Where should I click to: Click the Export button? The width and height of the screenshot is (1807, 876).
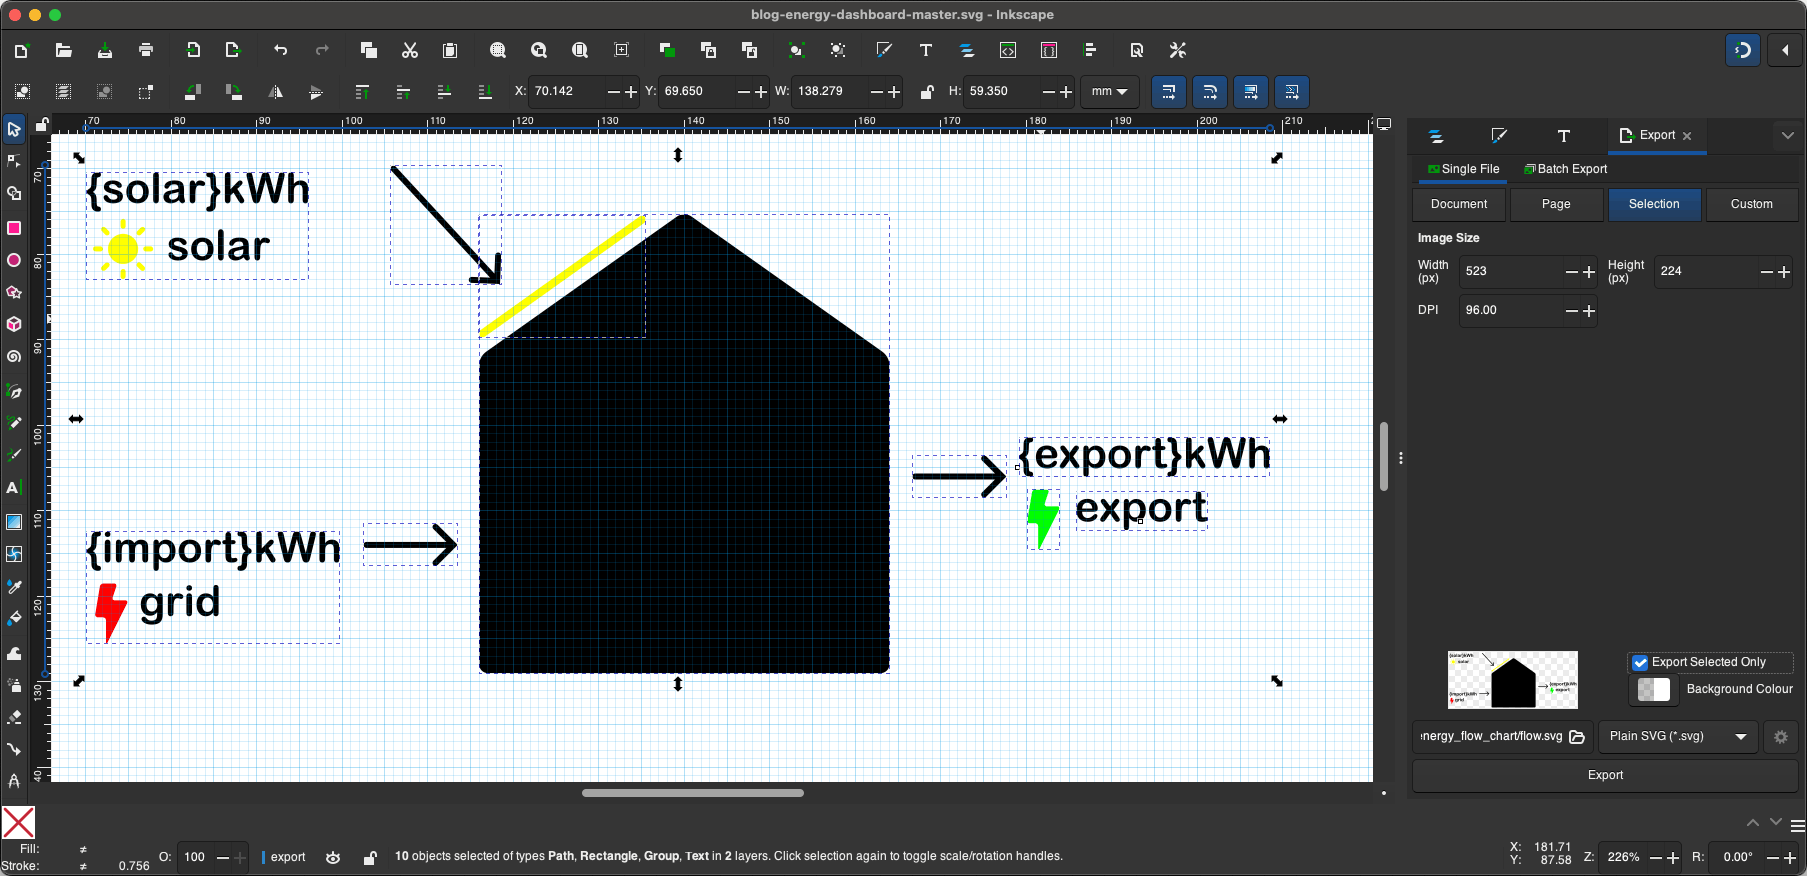(1605, 775)
